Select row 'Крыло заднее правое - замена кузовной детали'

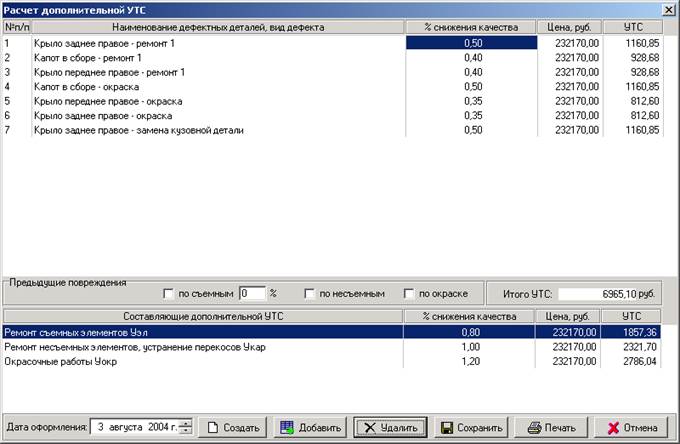click(202, 131)
